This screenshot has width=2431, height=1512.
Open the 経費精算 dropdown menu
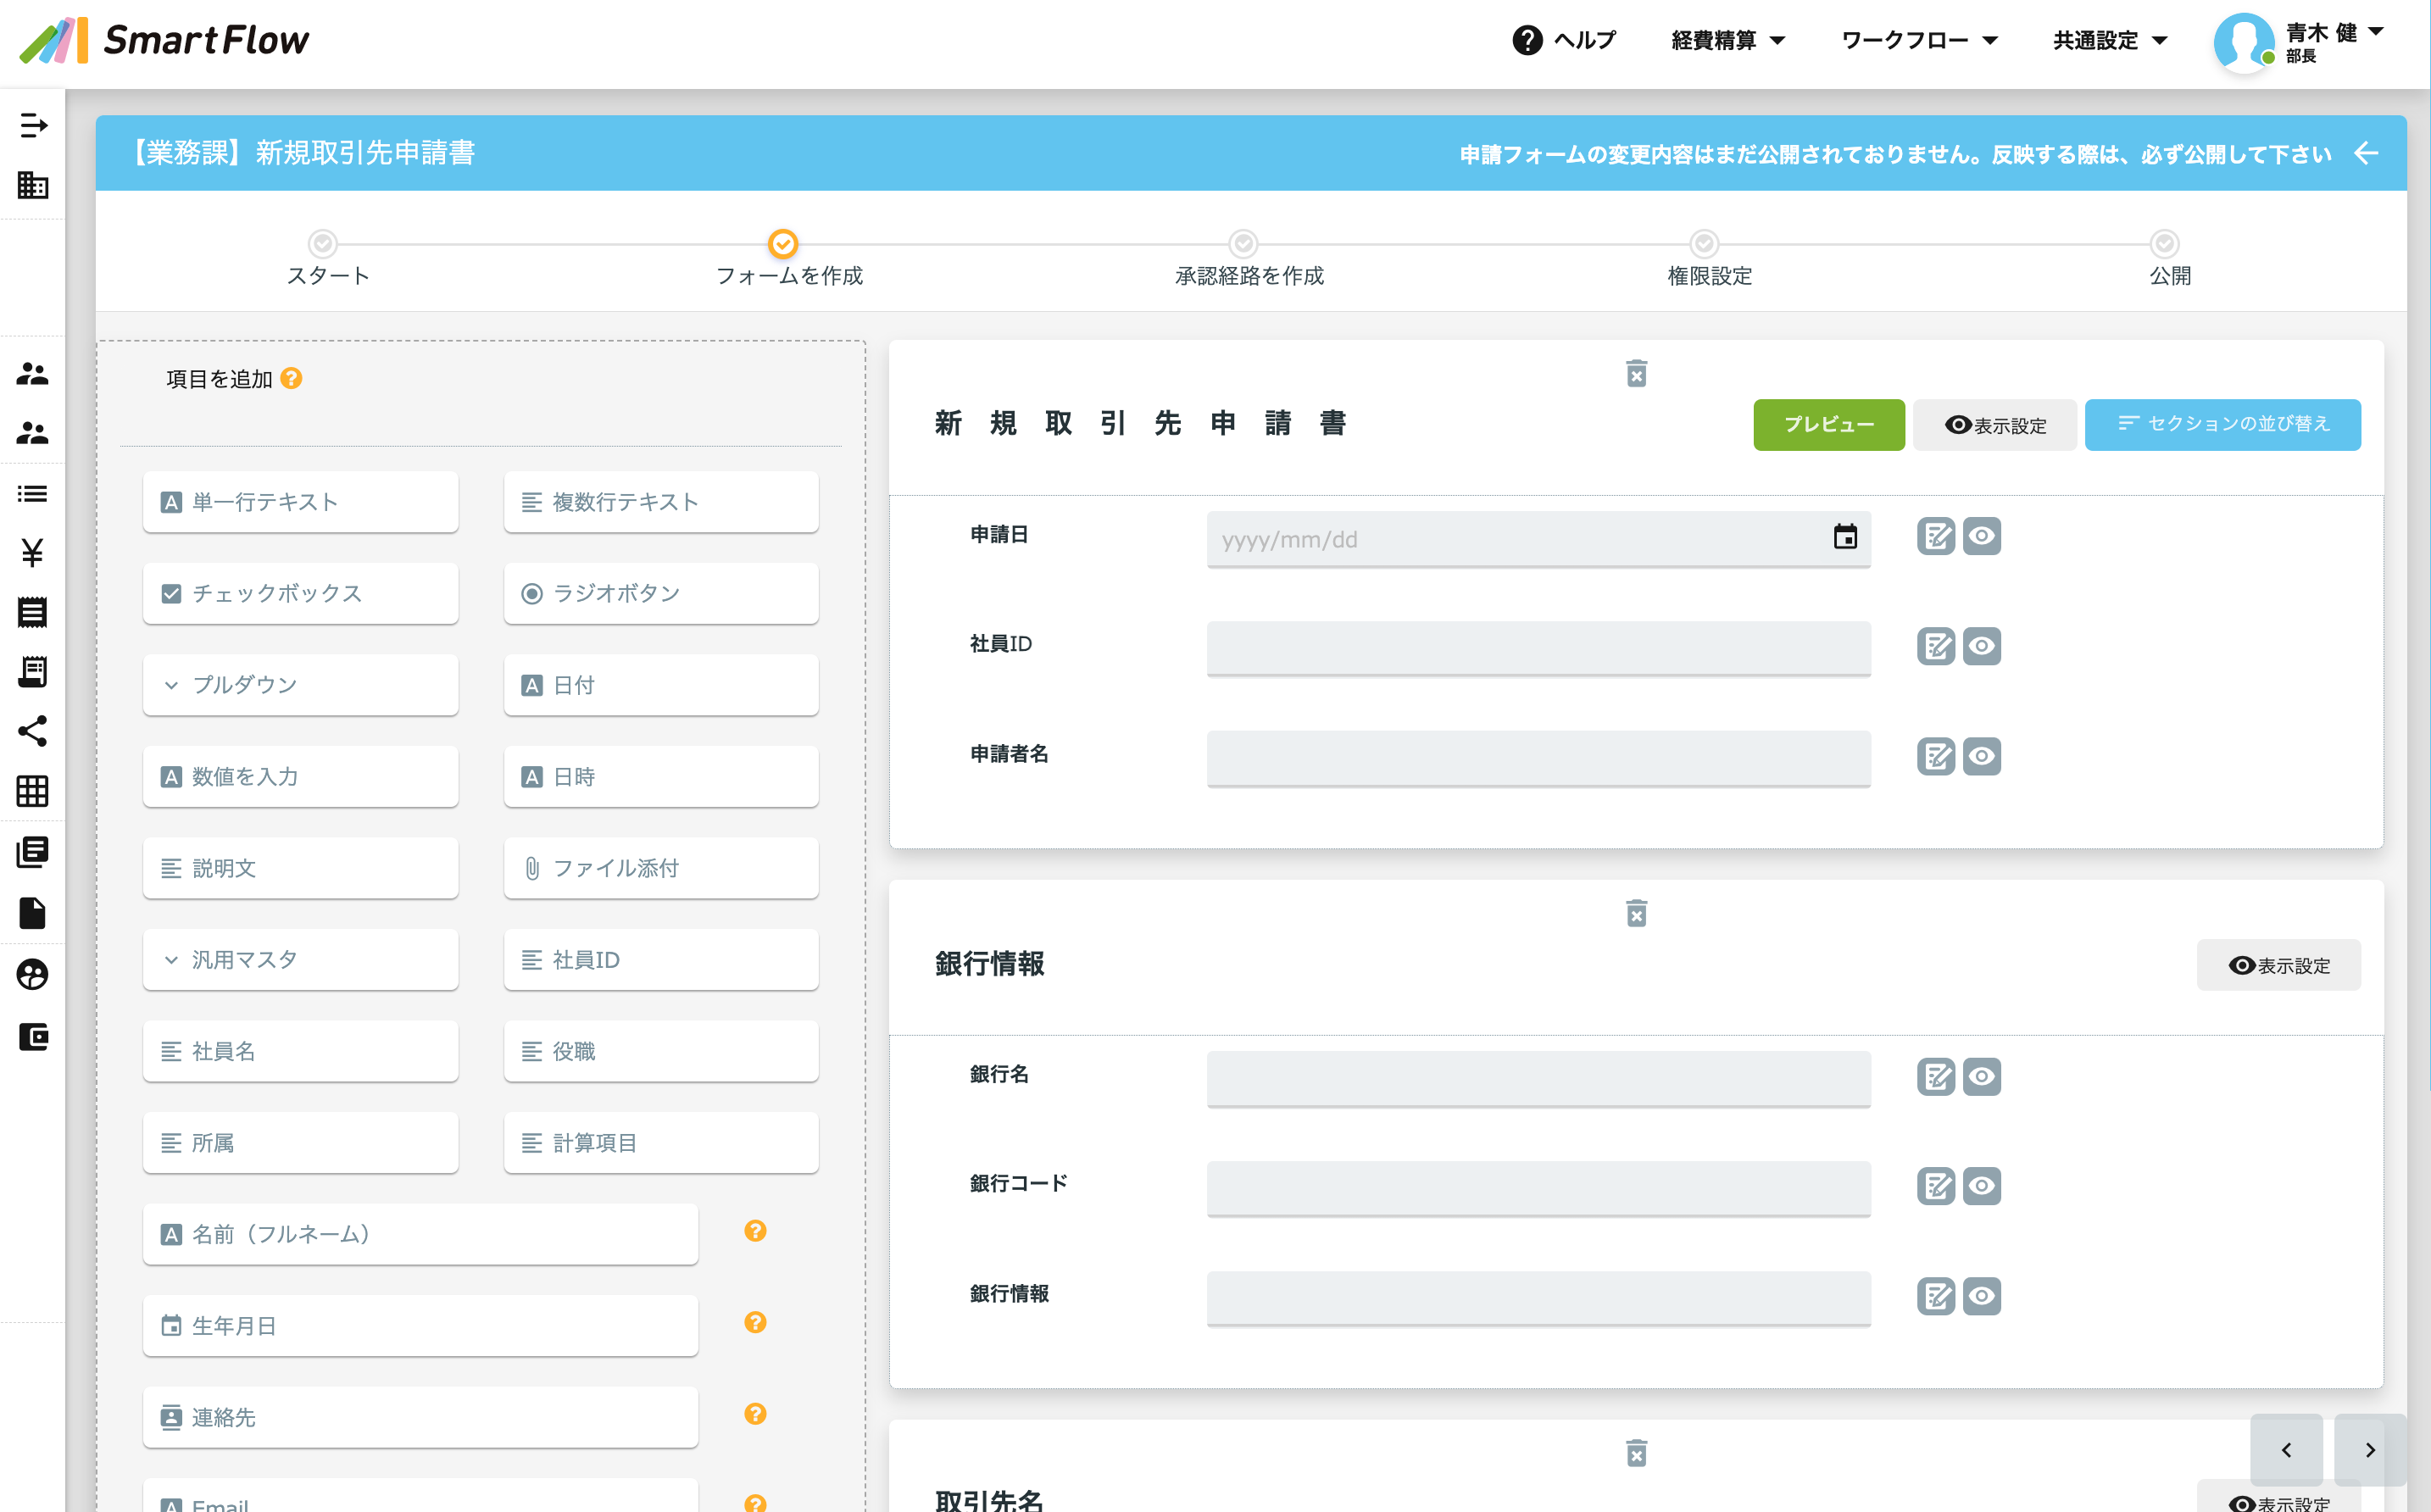click(x=1727, y=40)
